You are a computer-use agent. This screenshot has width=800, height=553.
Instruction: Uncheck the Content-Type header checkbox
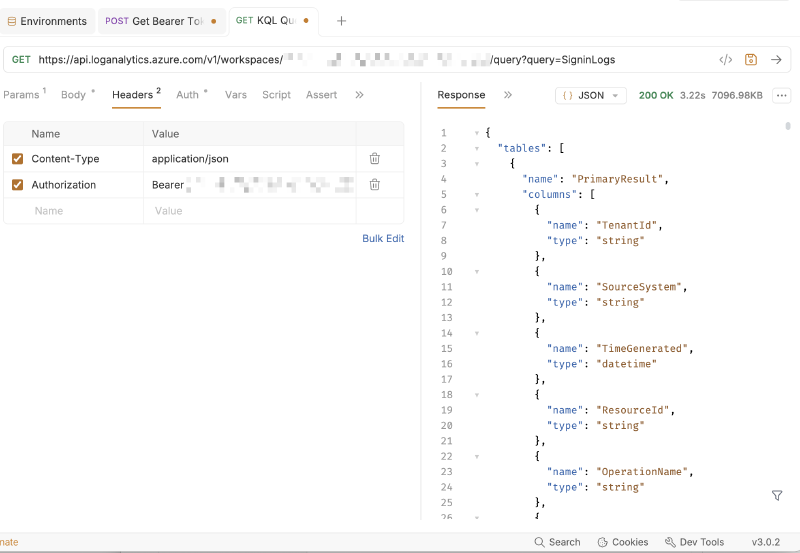[17, 159]
